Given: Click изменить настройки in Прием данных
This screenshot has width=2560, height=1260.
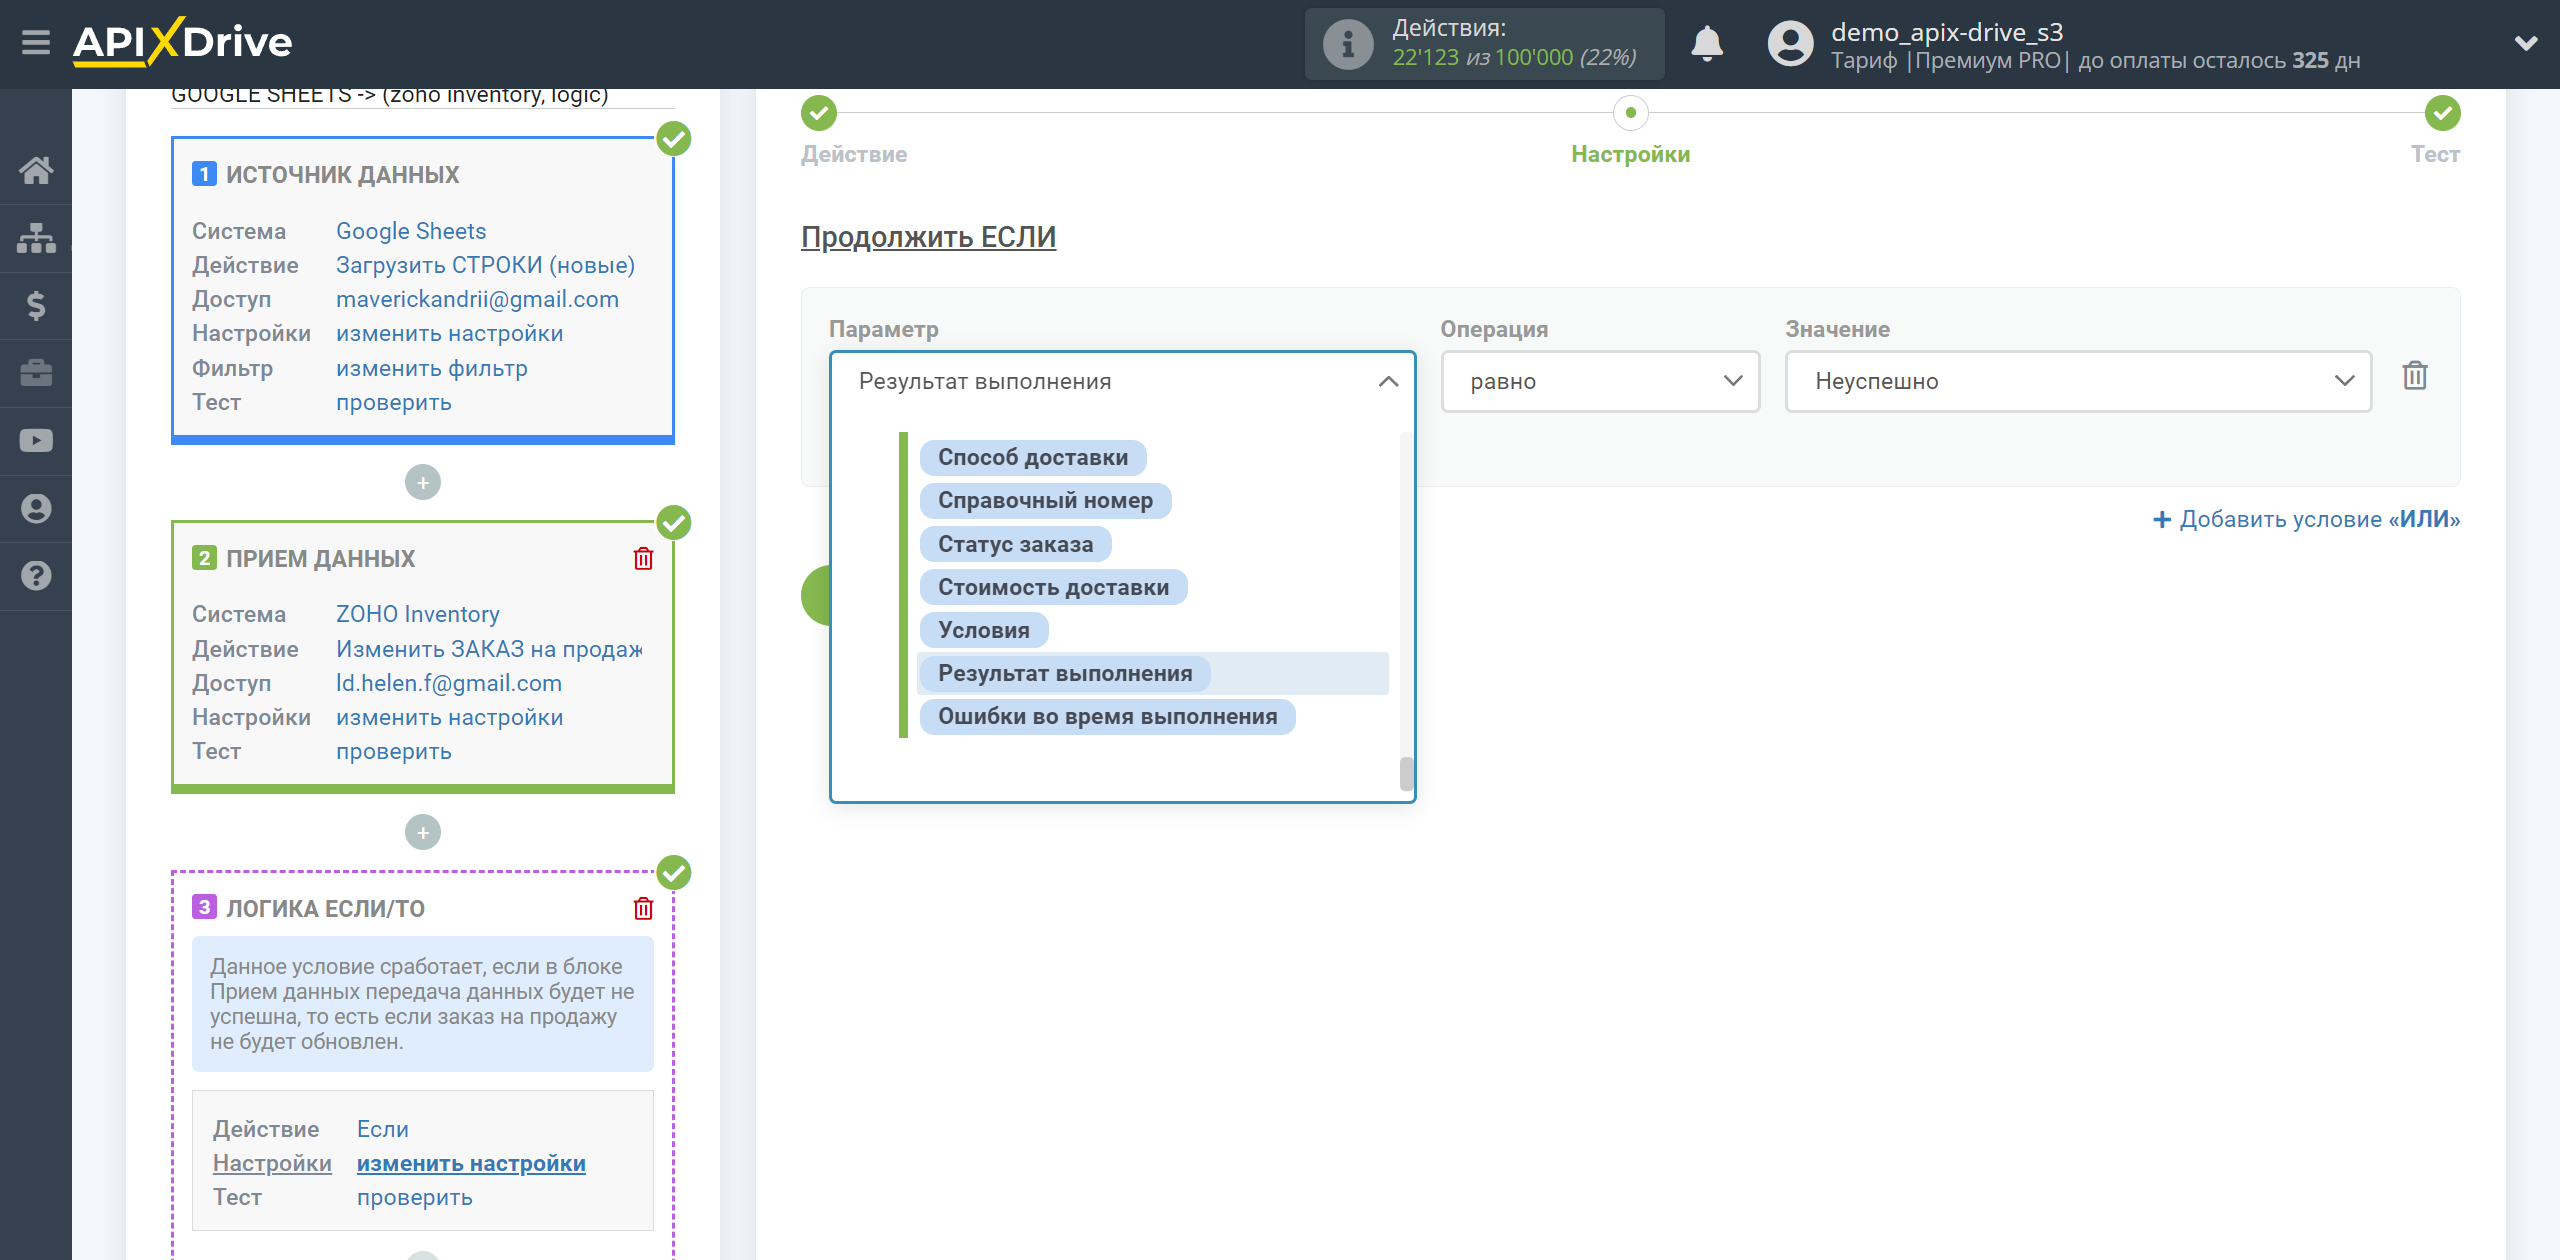Looking at the screenshot, I should [449, 717].
